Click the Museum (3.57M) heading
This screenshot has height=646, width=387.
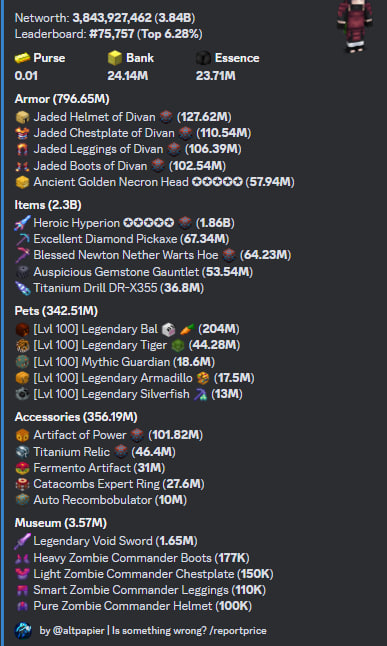pos(61,523)
